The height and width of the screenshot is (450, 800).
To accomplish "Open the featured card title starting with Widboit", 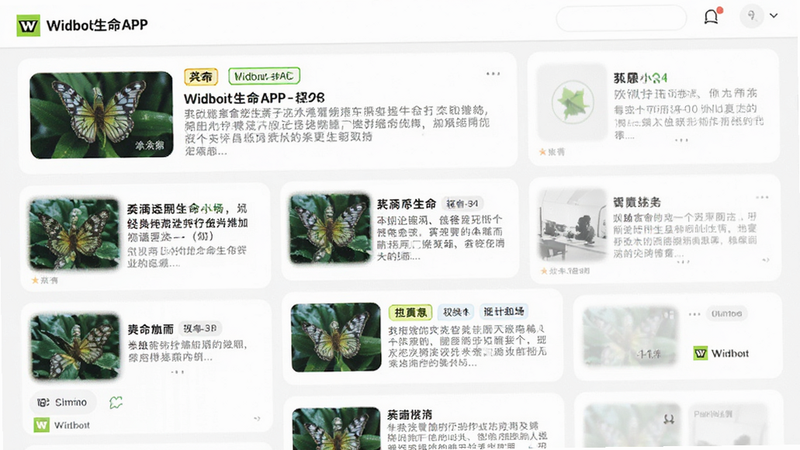I will [x=254, y=98].
